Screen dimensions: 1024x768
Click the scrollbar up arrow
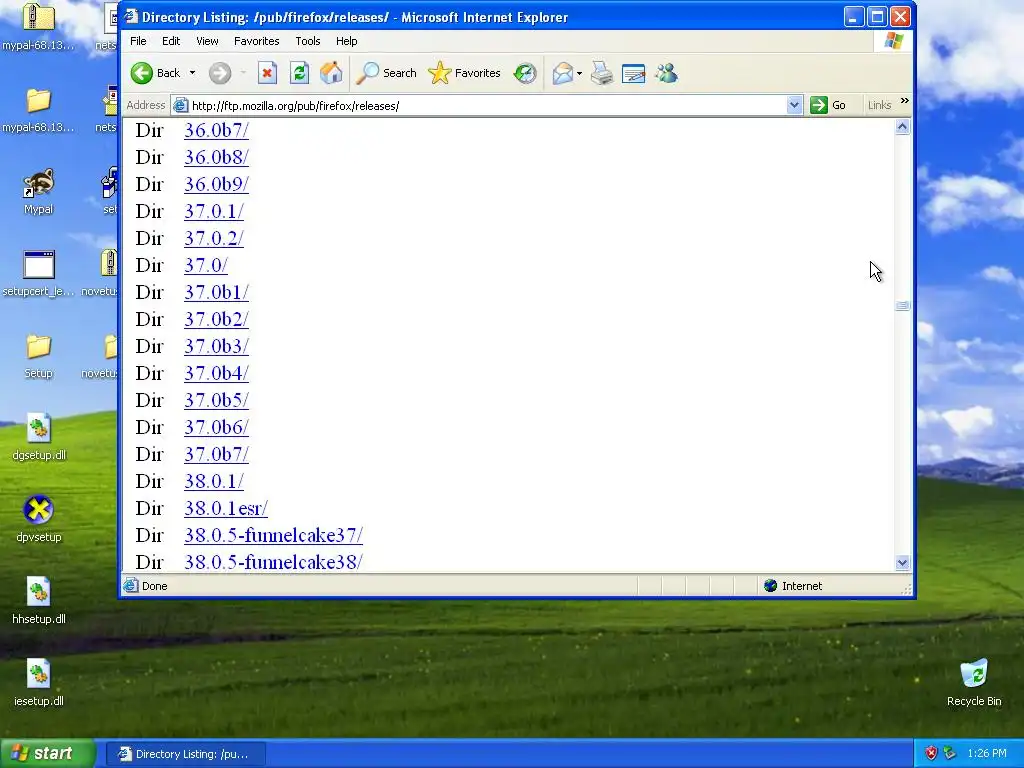tap(902, 127)
